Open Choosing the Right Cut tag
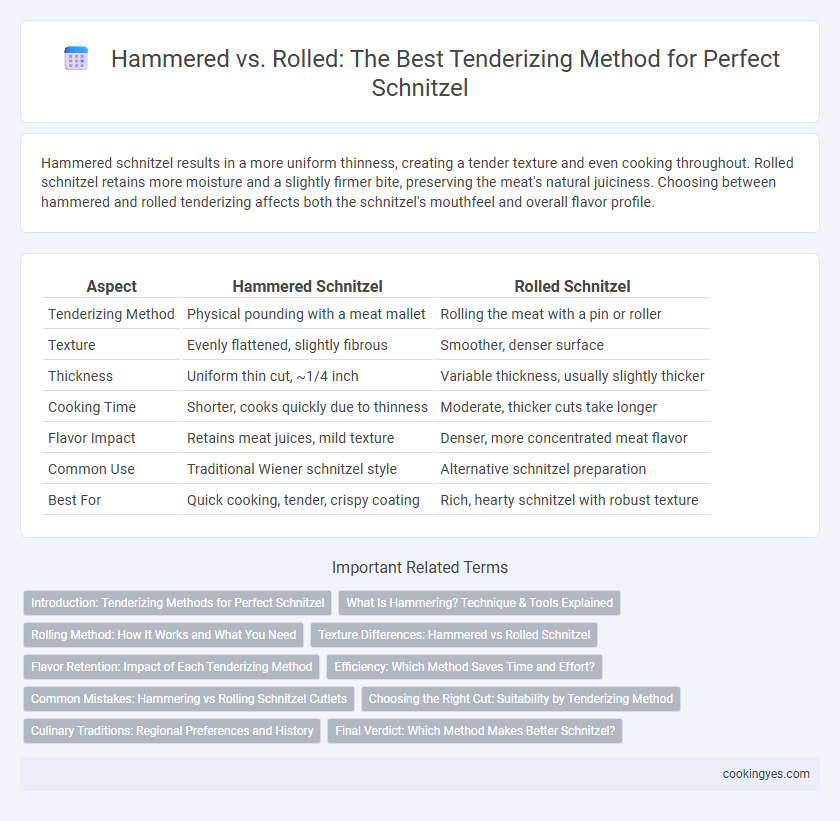Image resolution: width=840 pixels, height=821 pixels. (521, 699)
